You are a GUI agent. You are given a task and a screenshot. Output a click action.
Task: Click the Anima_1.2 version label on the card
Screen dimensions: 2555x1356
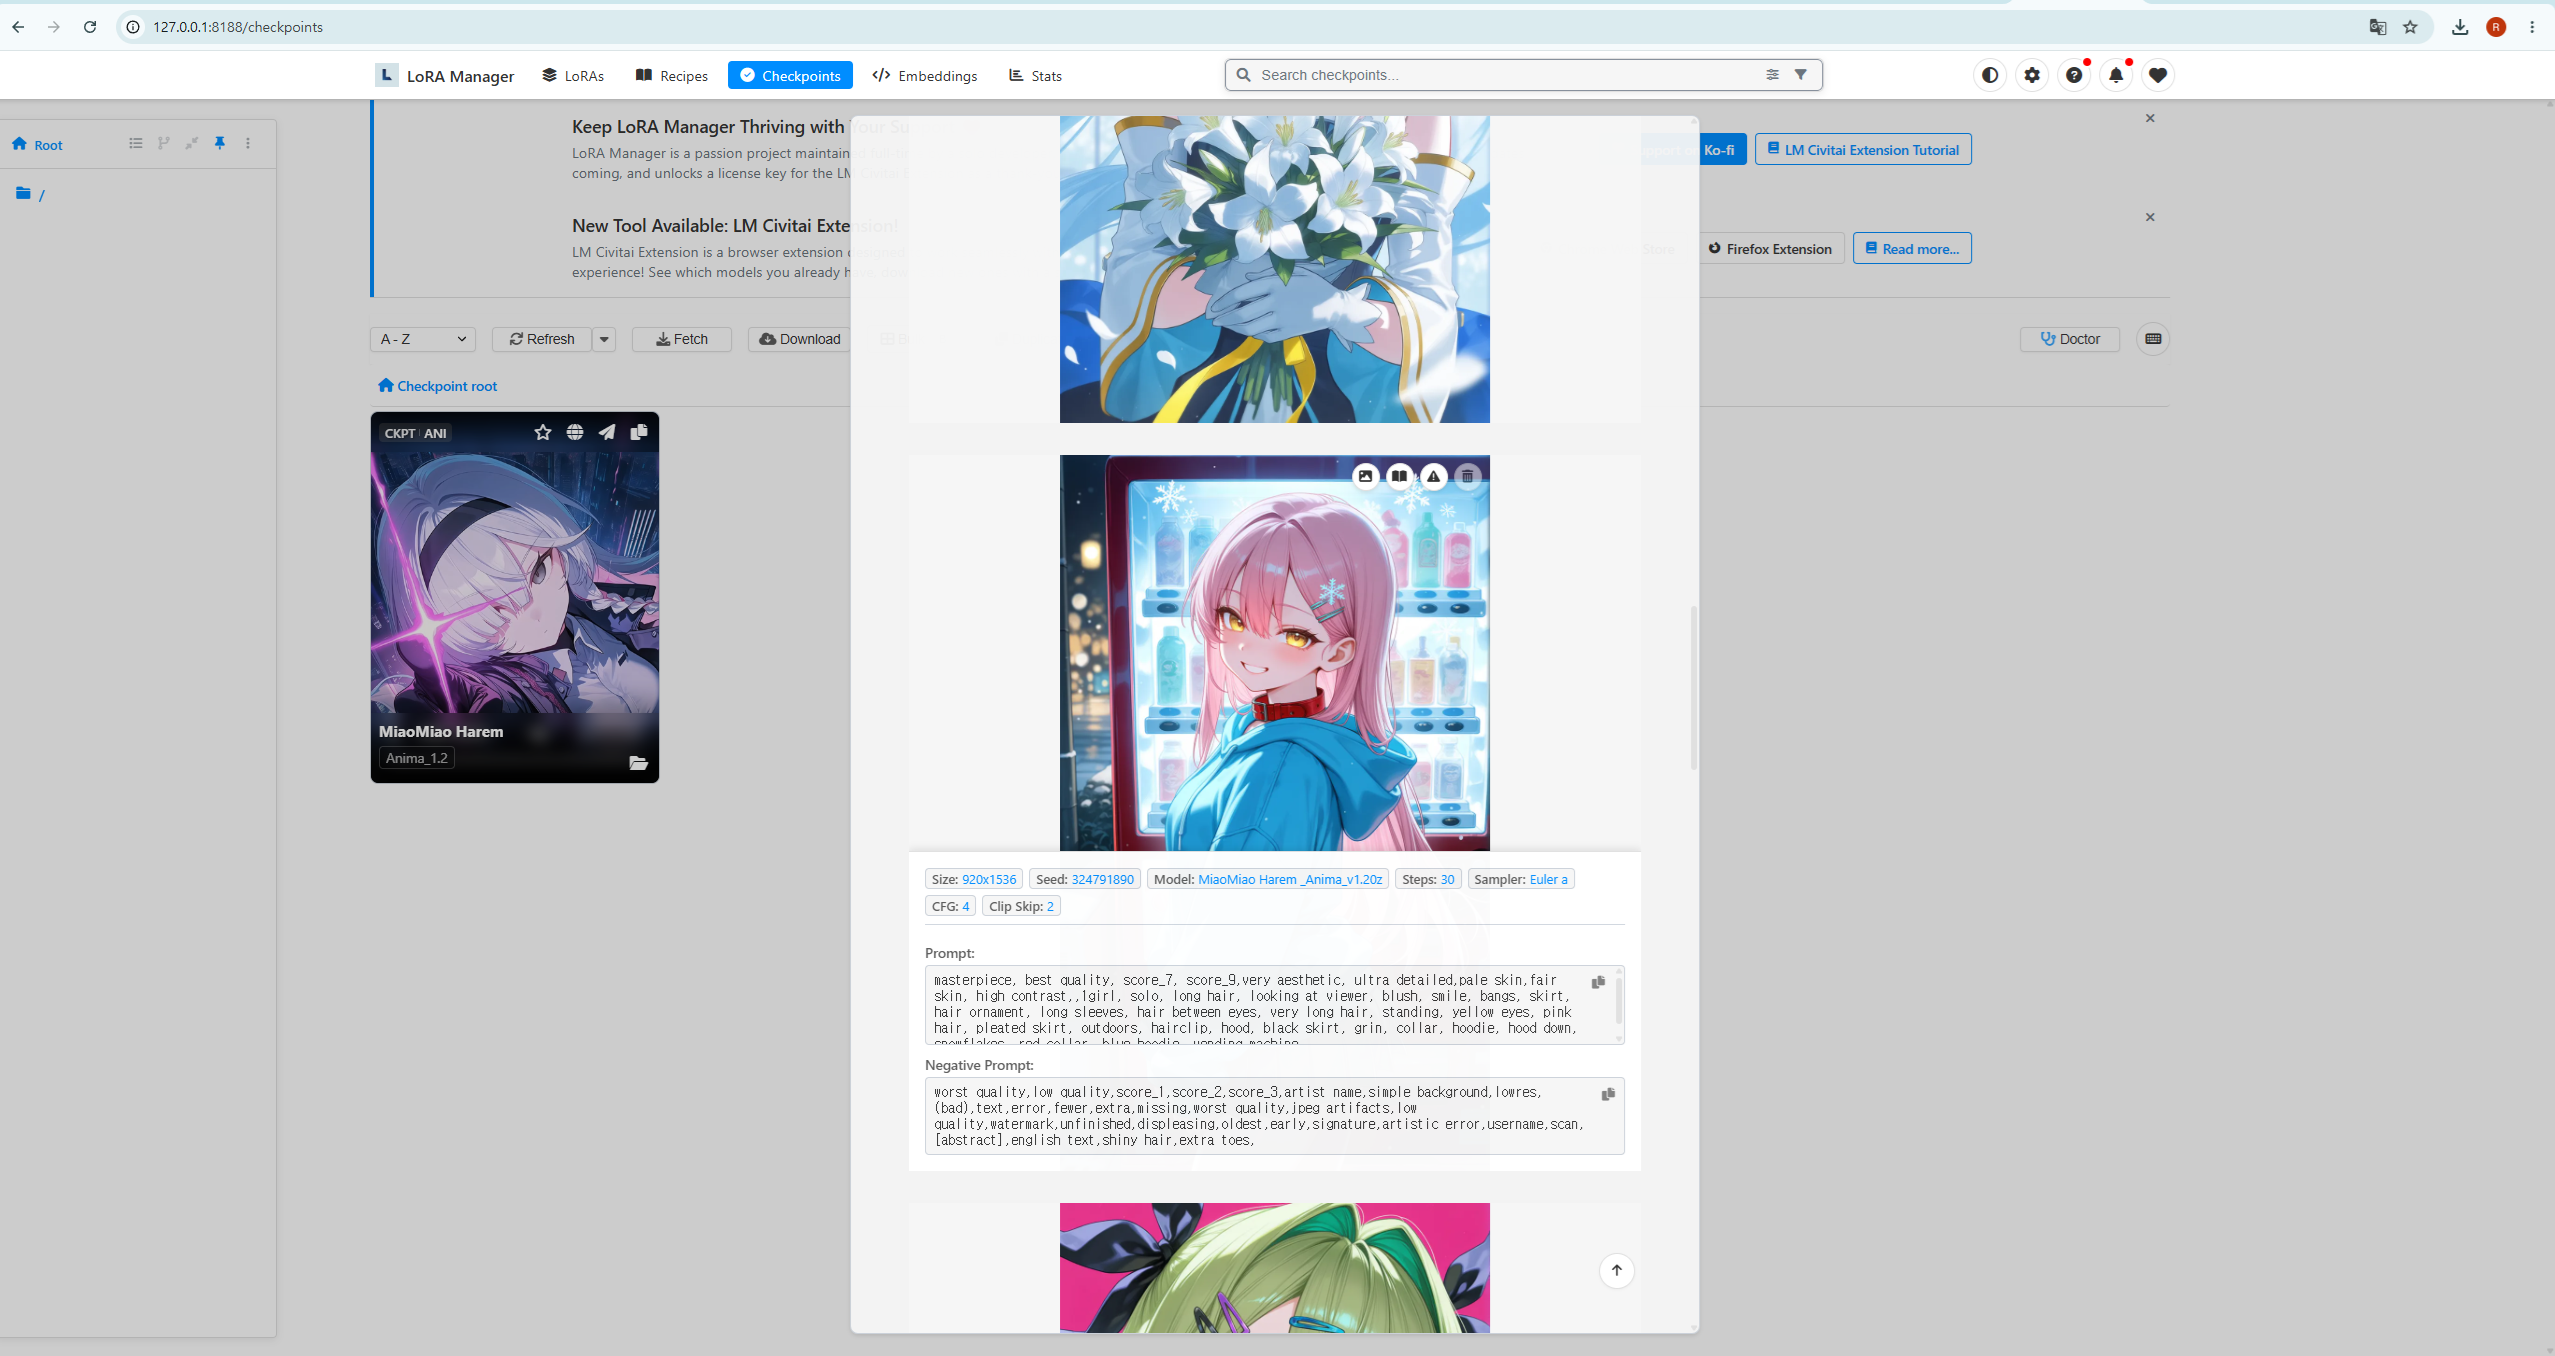tap(417, 758)
